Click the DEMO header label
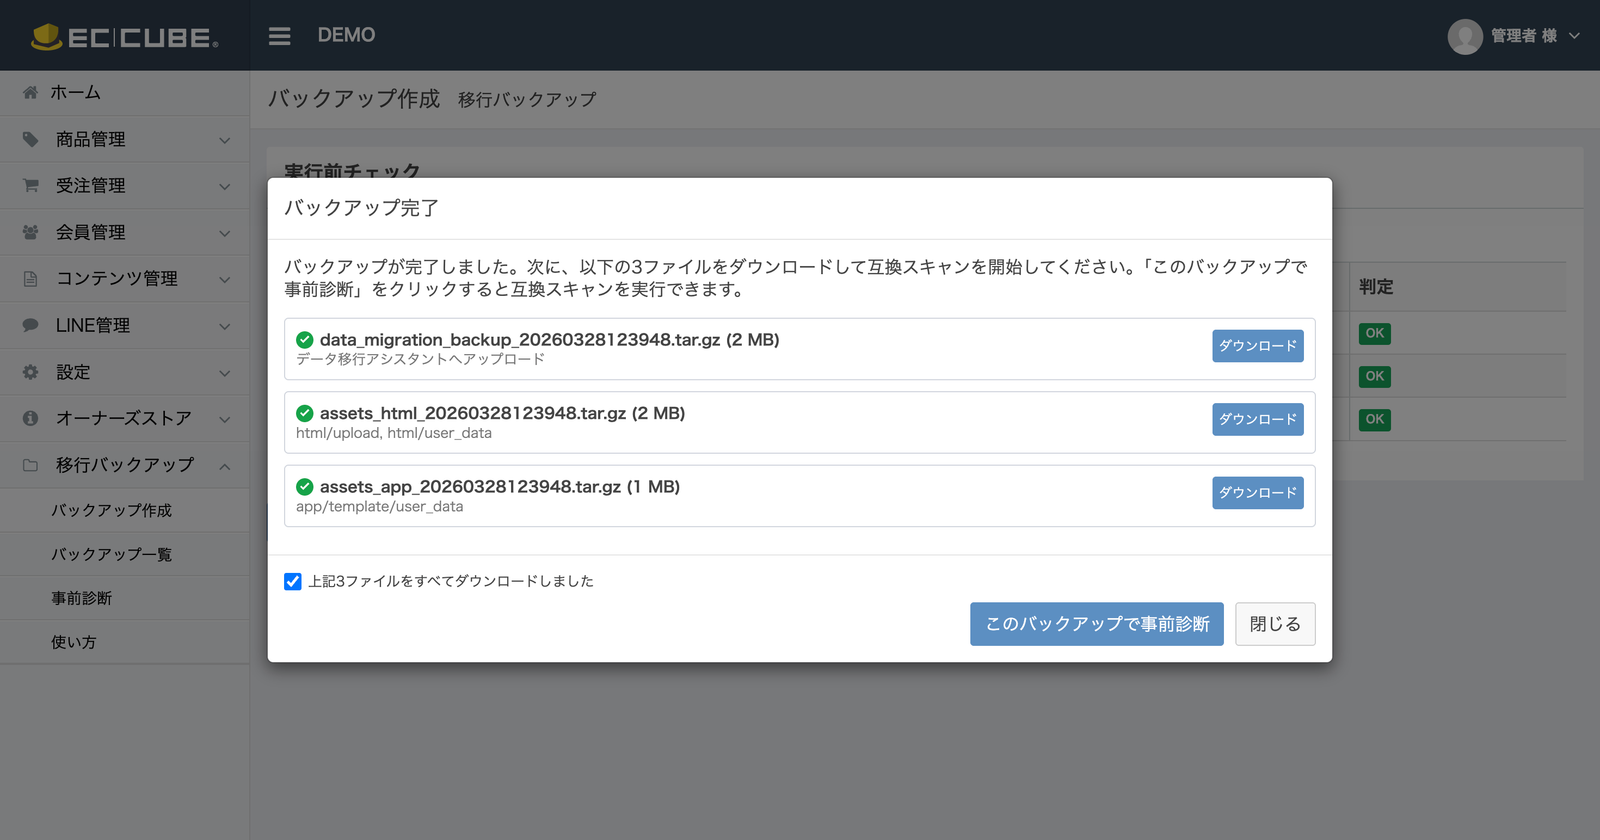 [x=346, y=35]
